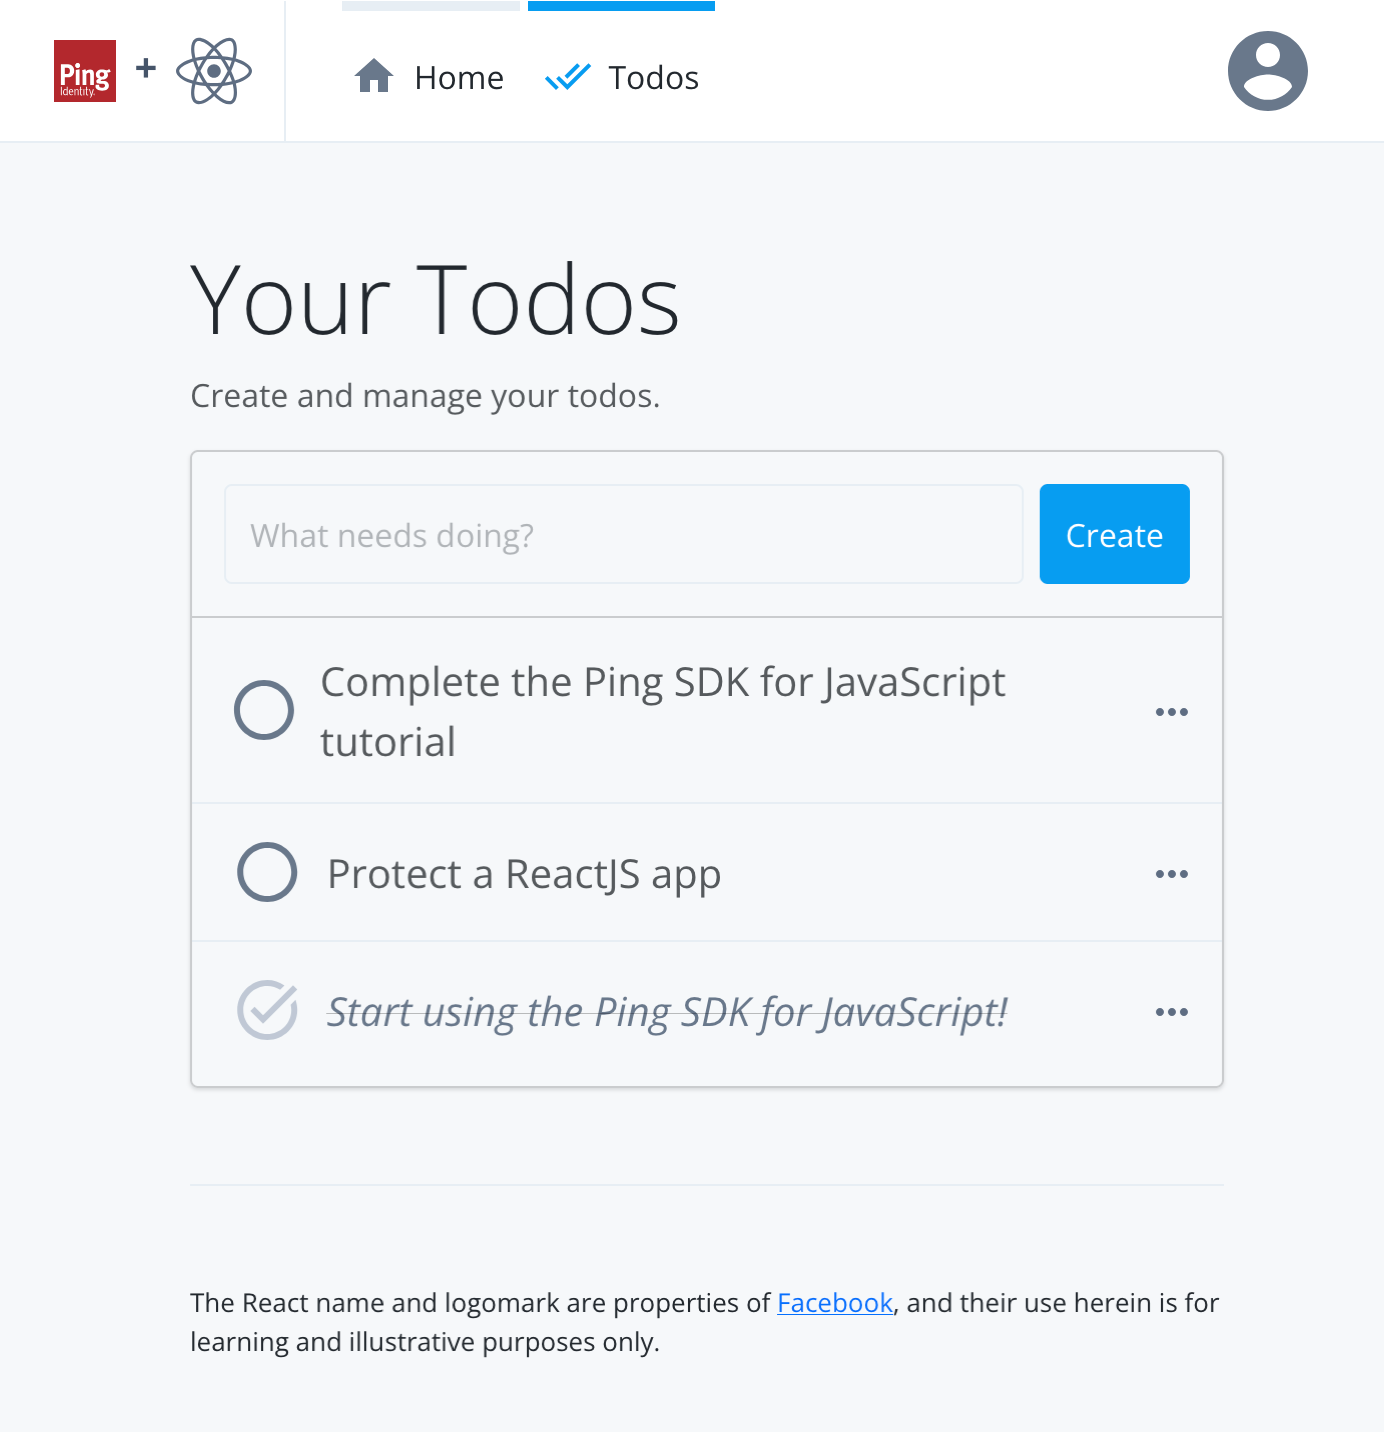The height and width of the screenshot is (1432, 1384).
Task: Click the Home house icon
Action: (x=374, y=76)
